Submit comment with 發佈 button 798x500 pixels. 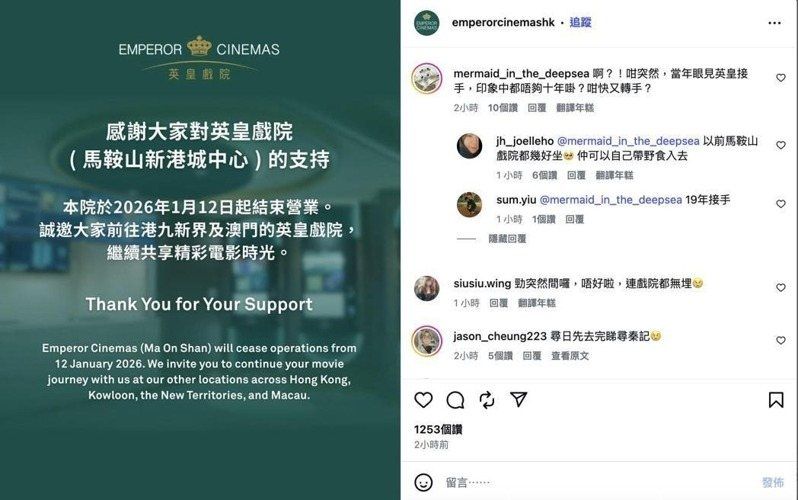tap(773, 482)
